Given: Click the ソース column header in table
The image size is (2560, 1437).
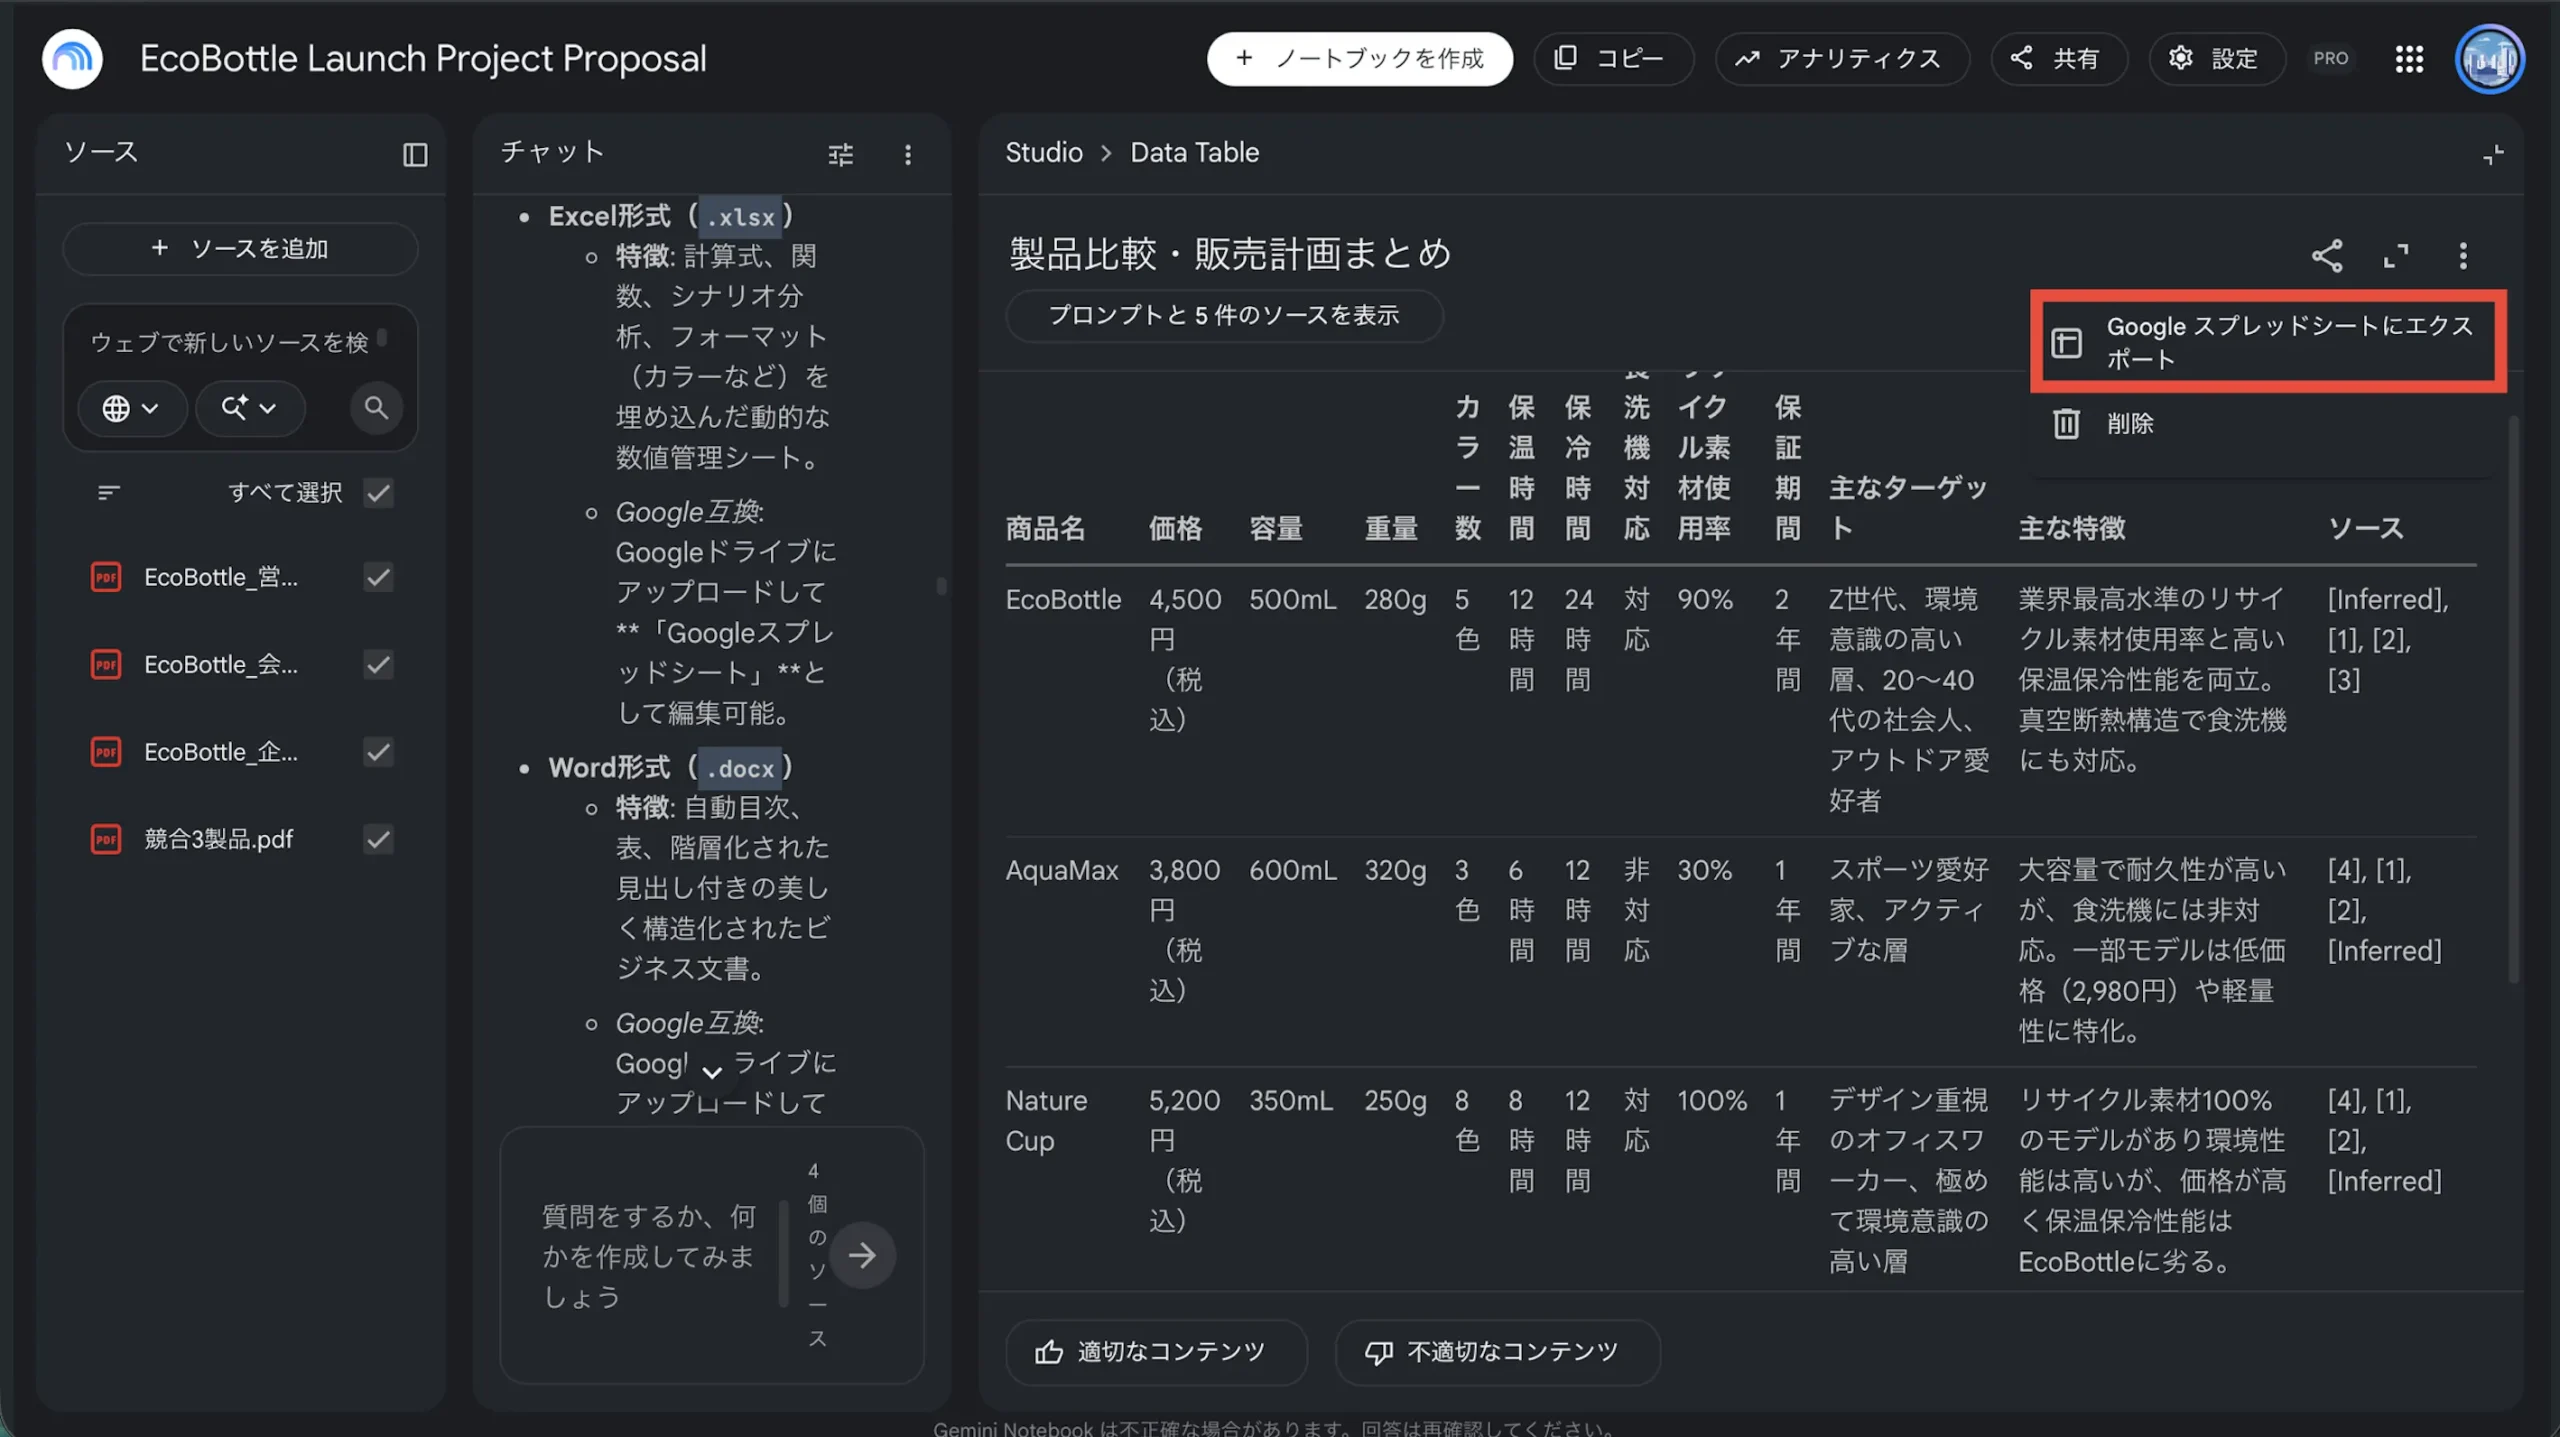Looking at the screenshot, I should point(2365,528).
